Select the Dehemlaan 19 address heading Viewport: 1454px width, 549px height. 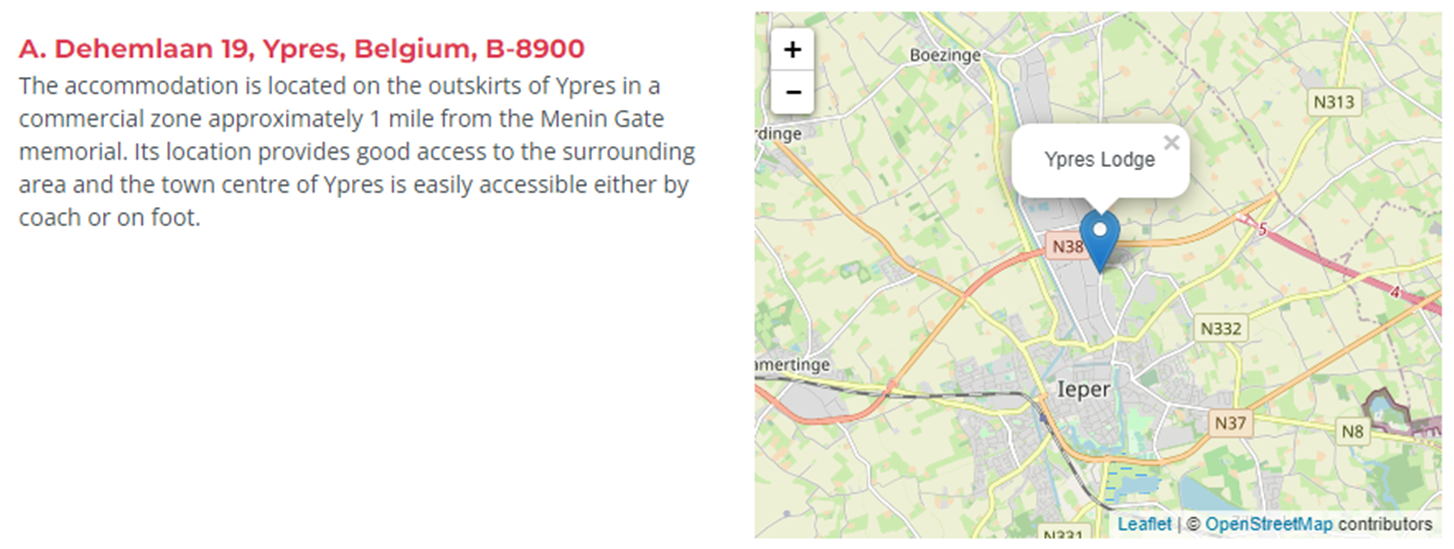pos(302,48)
